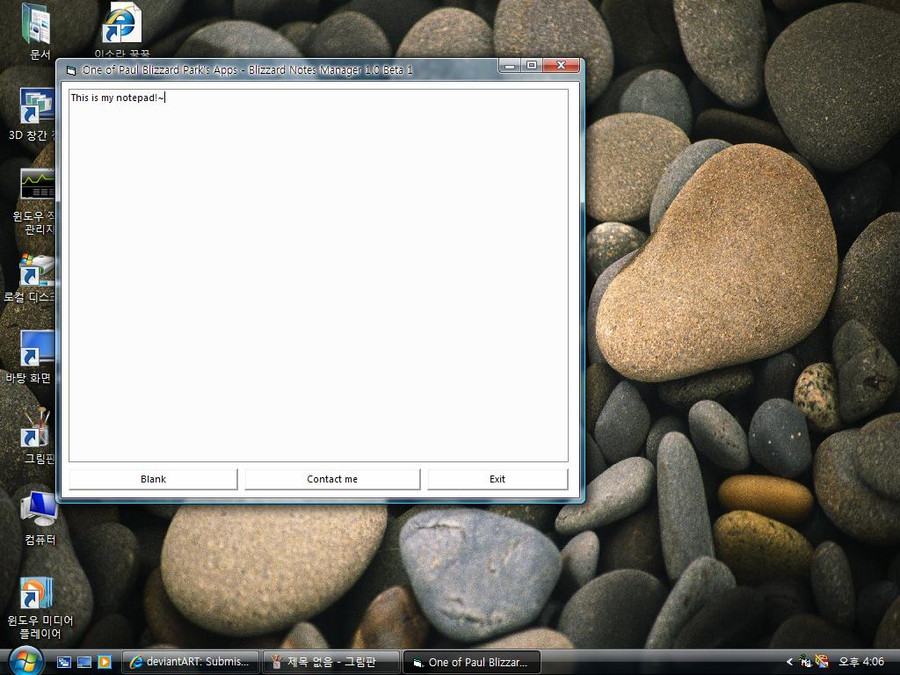Click the tray icon next to the clock
Screen dimensions: 900x675
coord(822,662)
